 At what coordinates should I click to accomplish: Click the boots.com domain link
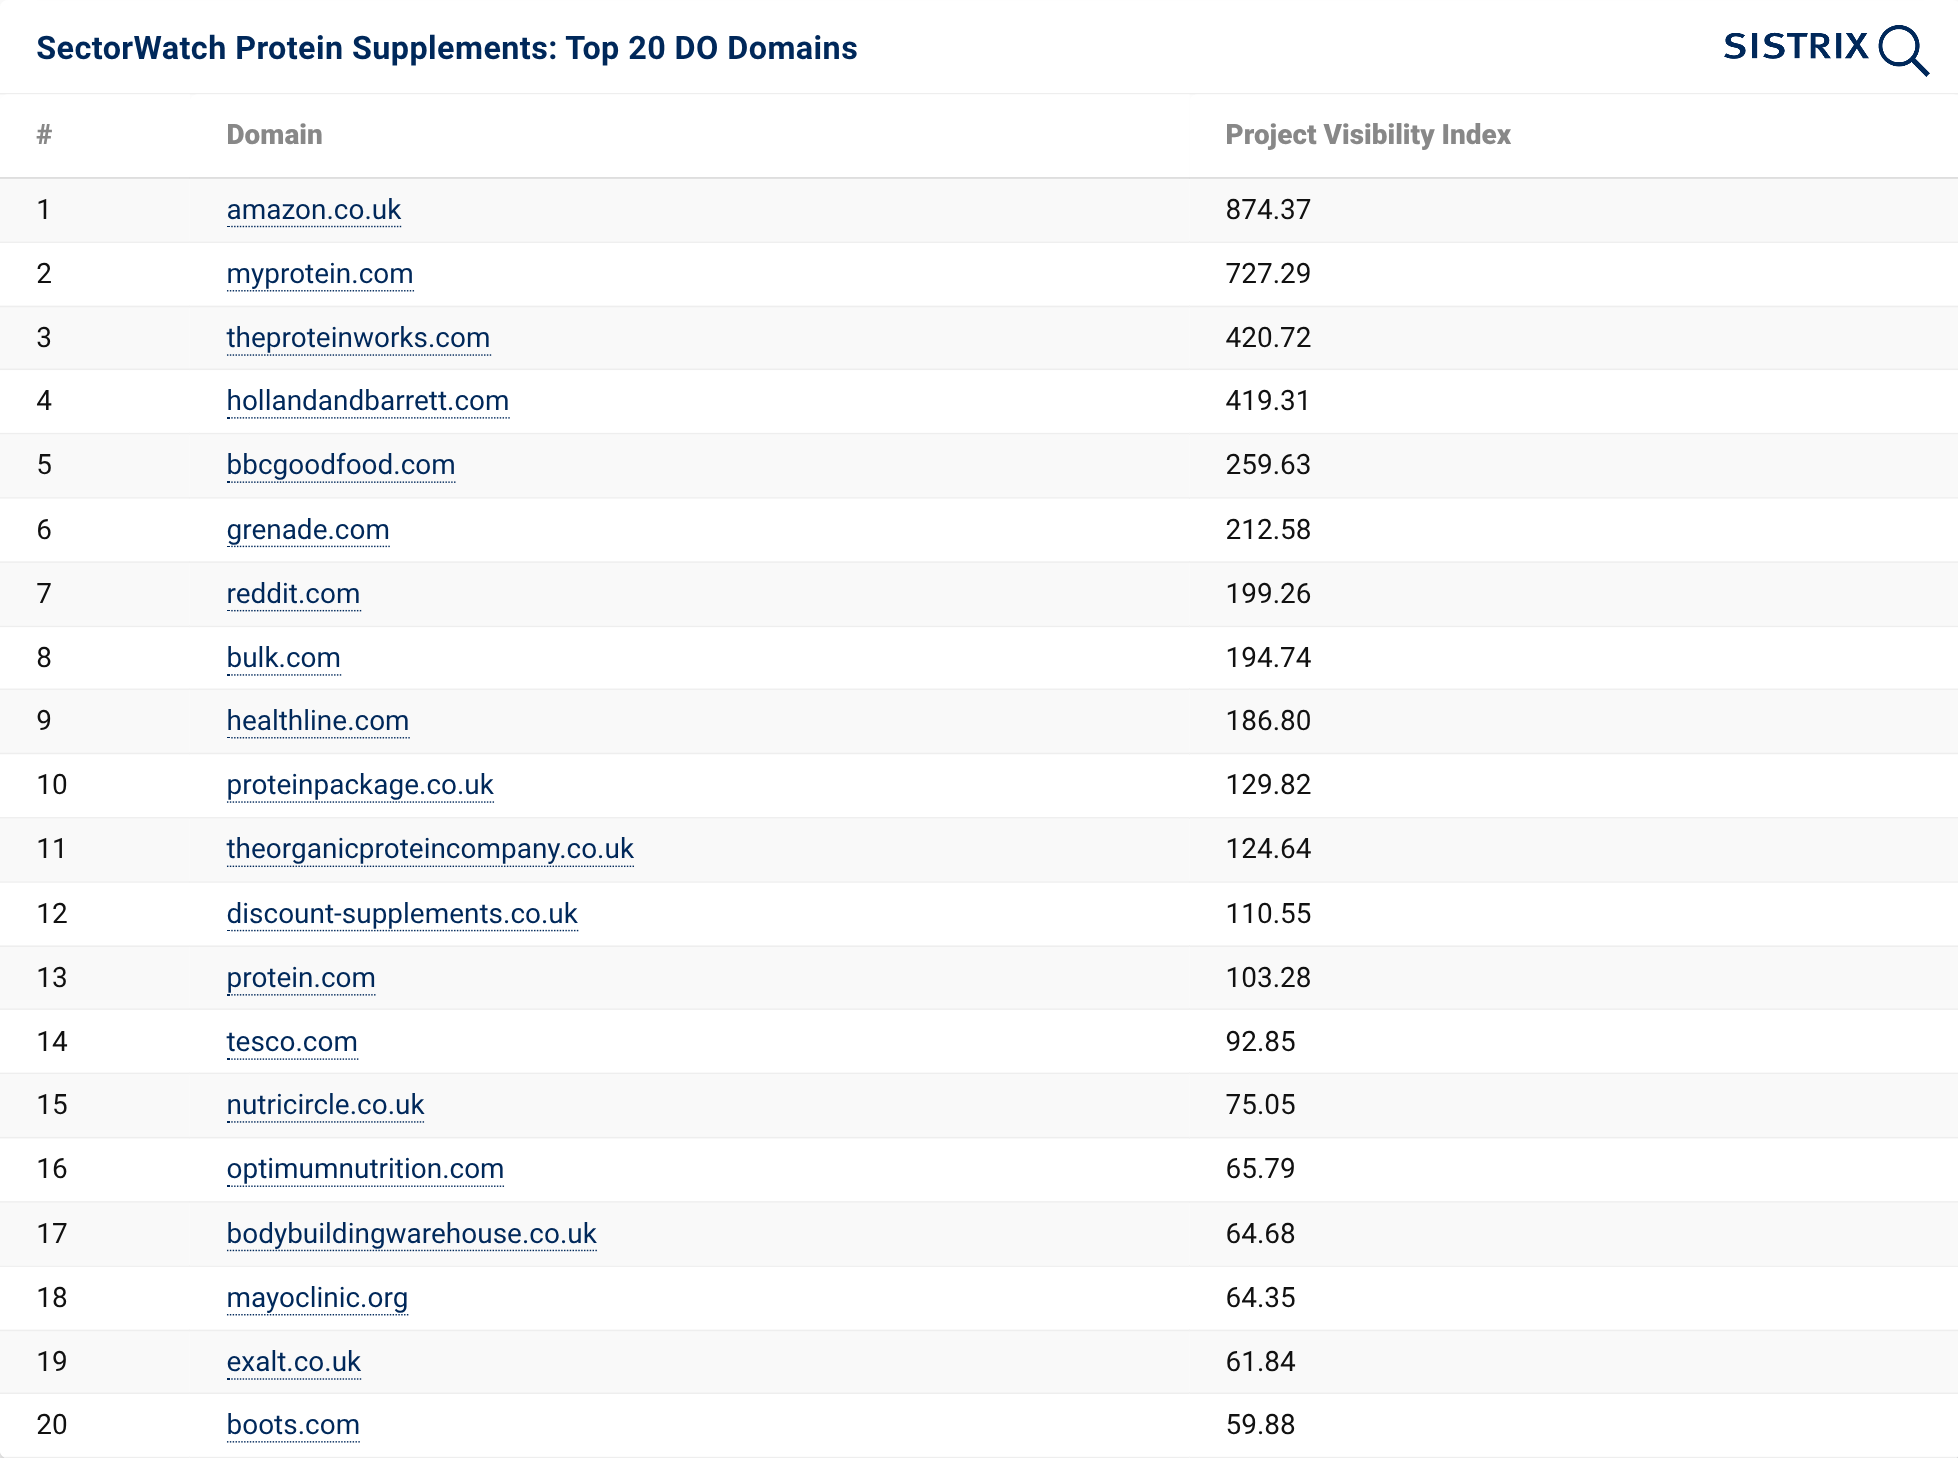(293, 1425)
